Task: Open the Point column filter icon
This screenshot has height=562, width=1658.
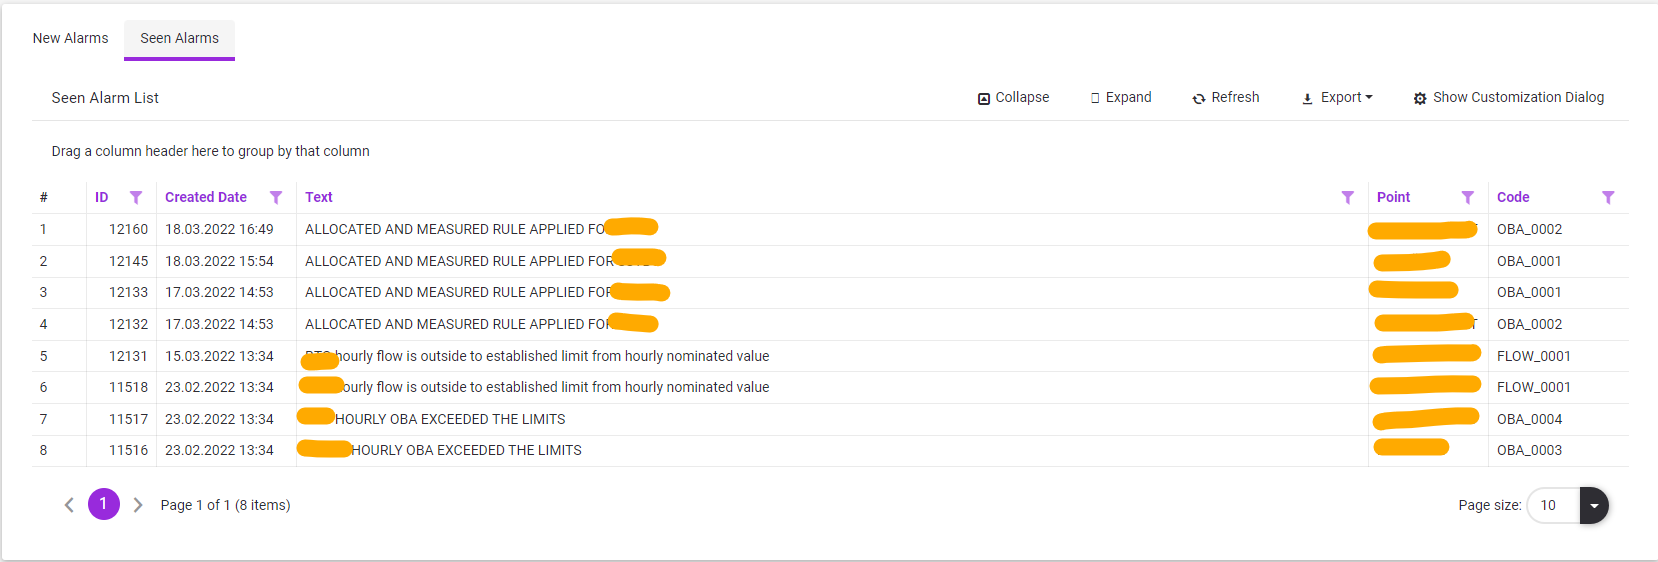Action: (1467, 198)
